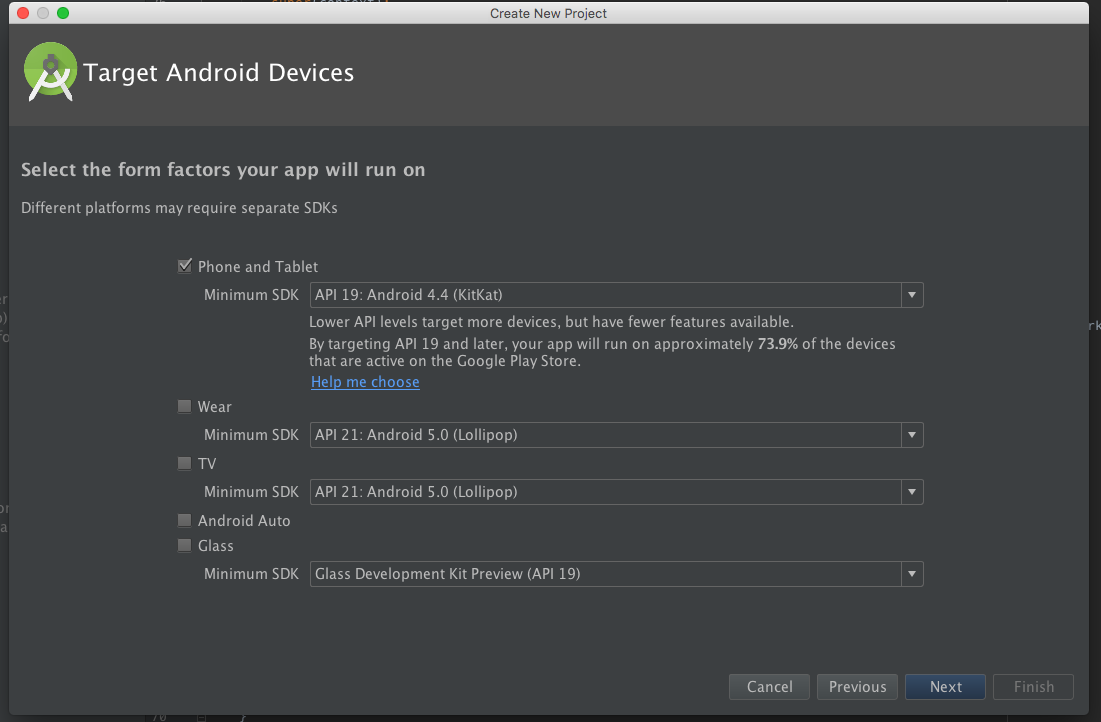Open the Glass Minimum SDK dropdown arrow
Image resolution: width=1101 pixels, height=722 pixels.
click(912, 574)
